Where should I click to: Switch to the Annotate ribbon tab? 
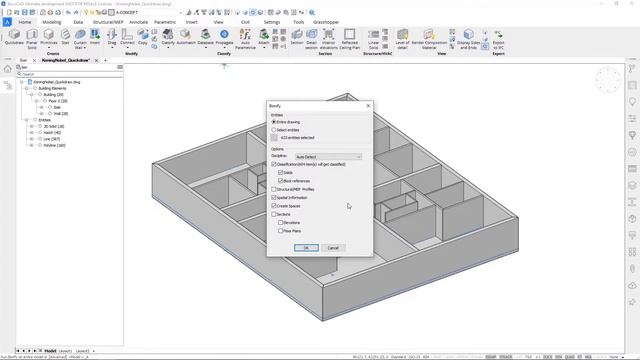pos(138,22)
